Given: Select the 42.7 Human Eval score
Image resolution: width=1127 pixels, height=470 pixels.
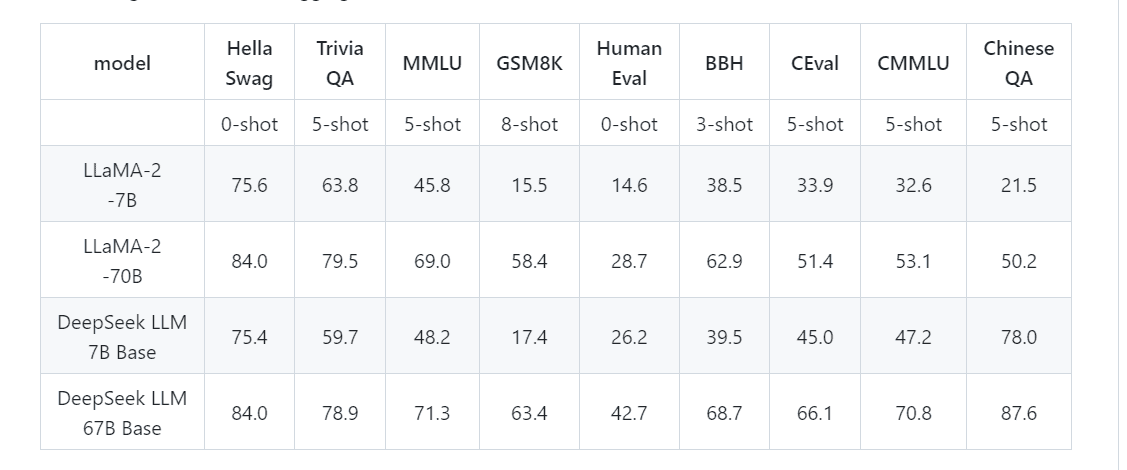Looking at the screenshot, I should pos(629,413).
